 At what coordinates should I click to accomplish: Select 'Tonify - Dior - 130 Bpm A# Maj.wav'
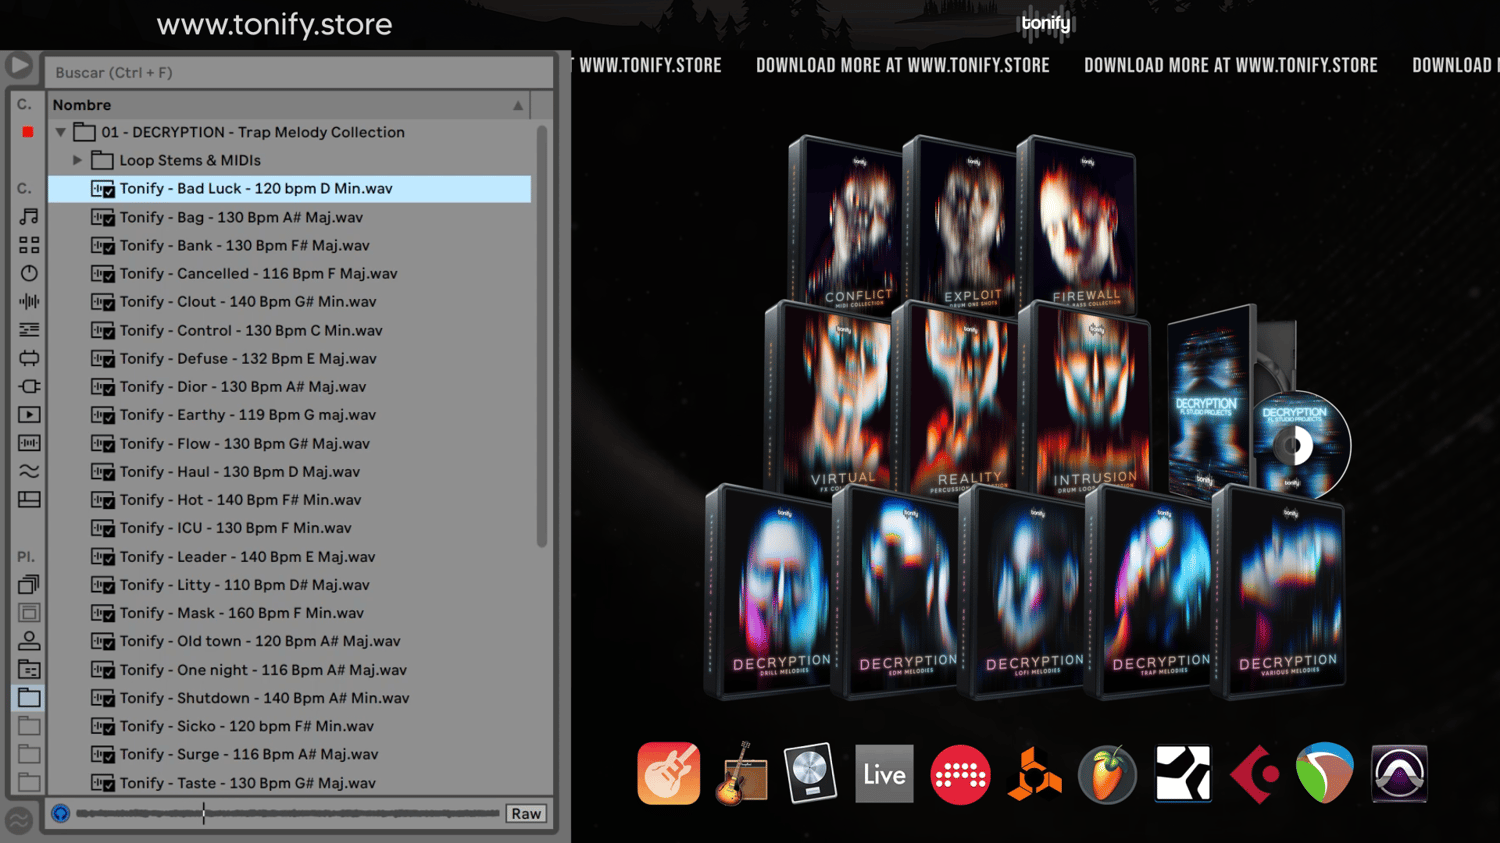[x=289, y=386]
